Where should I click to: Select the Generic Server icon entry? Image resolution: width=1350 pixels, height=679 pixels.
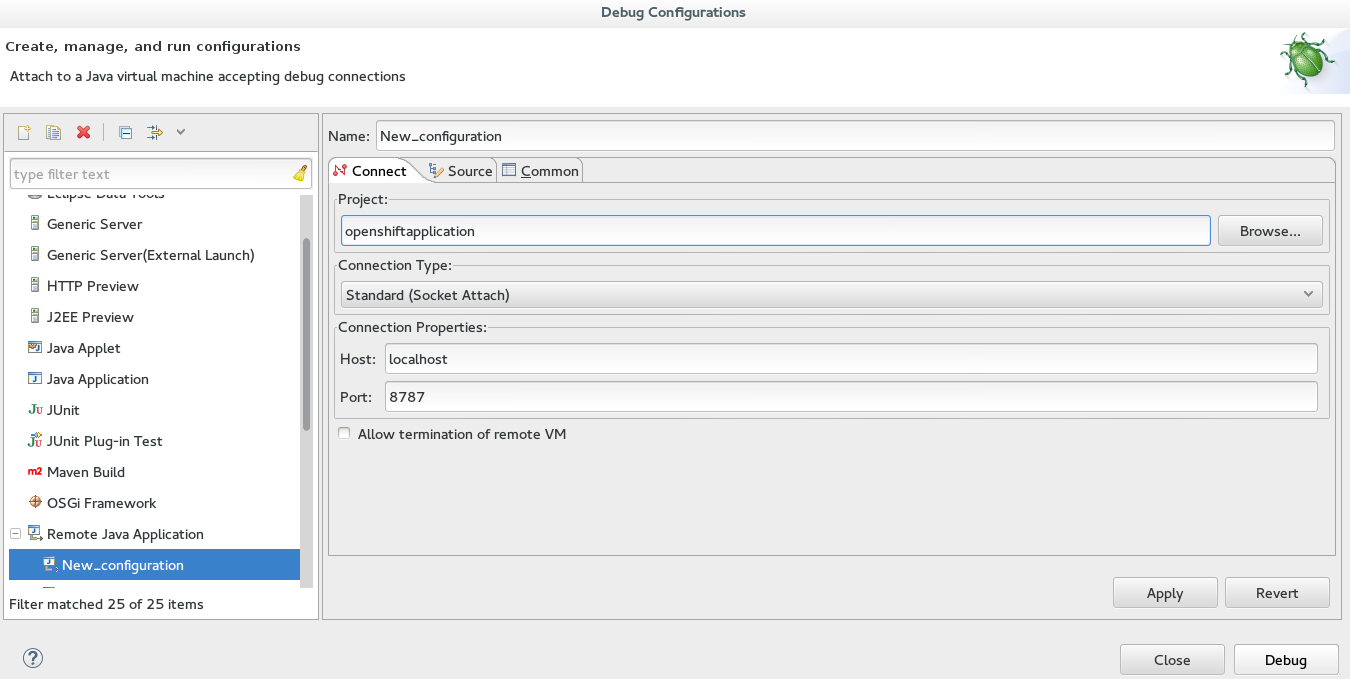35,224
